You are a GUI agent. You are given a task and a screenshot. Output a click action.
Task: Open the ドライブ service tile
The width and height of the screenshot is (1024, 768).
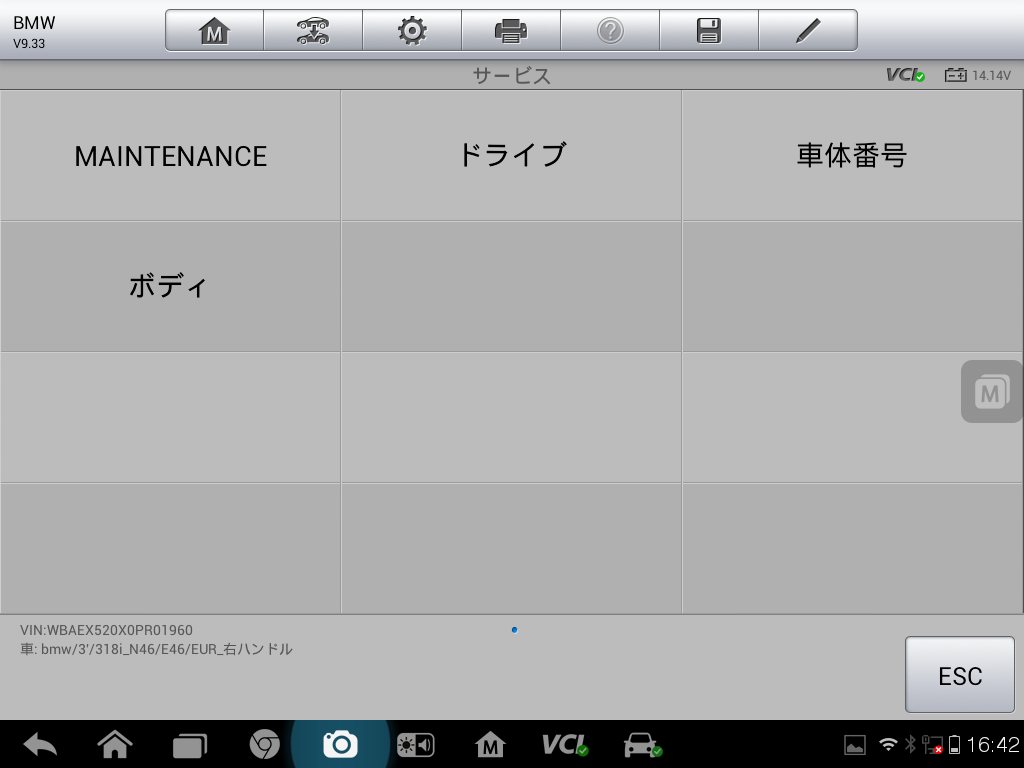point(511,155)
